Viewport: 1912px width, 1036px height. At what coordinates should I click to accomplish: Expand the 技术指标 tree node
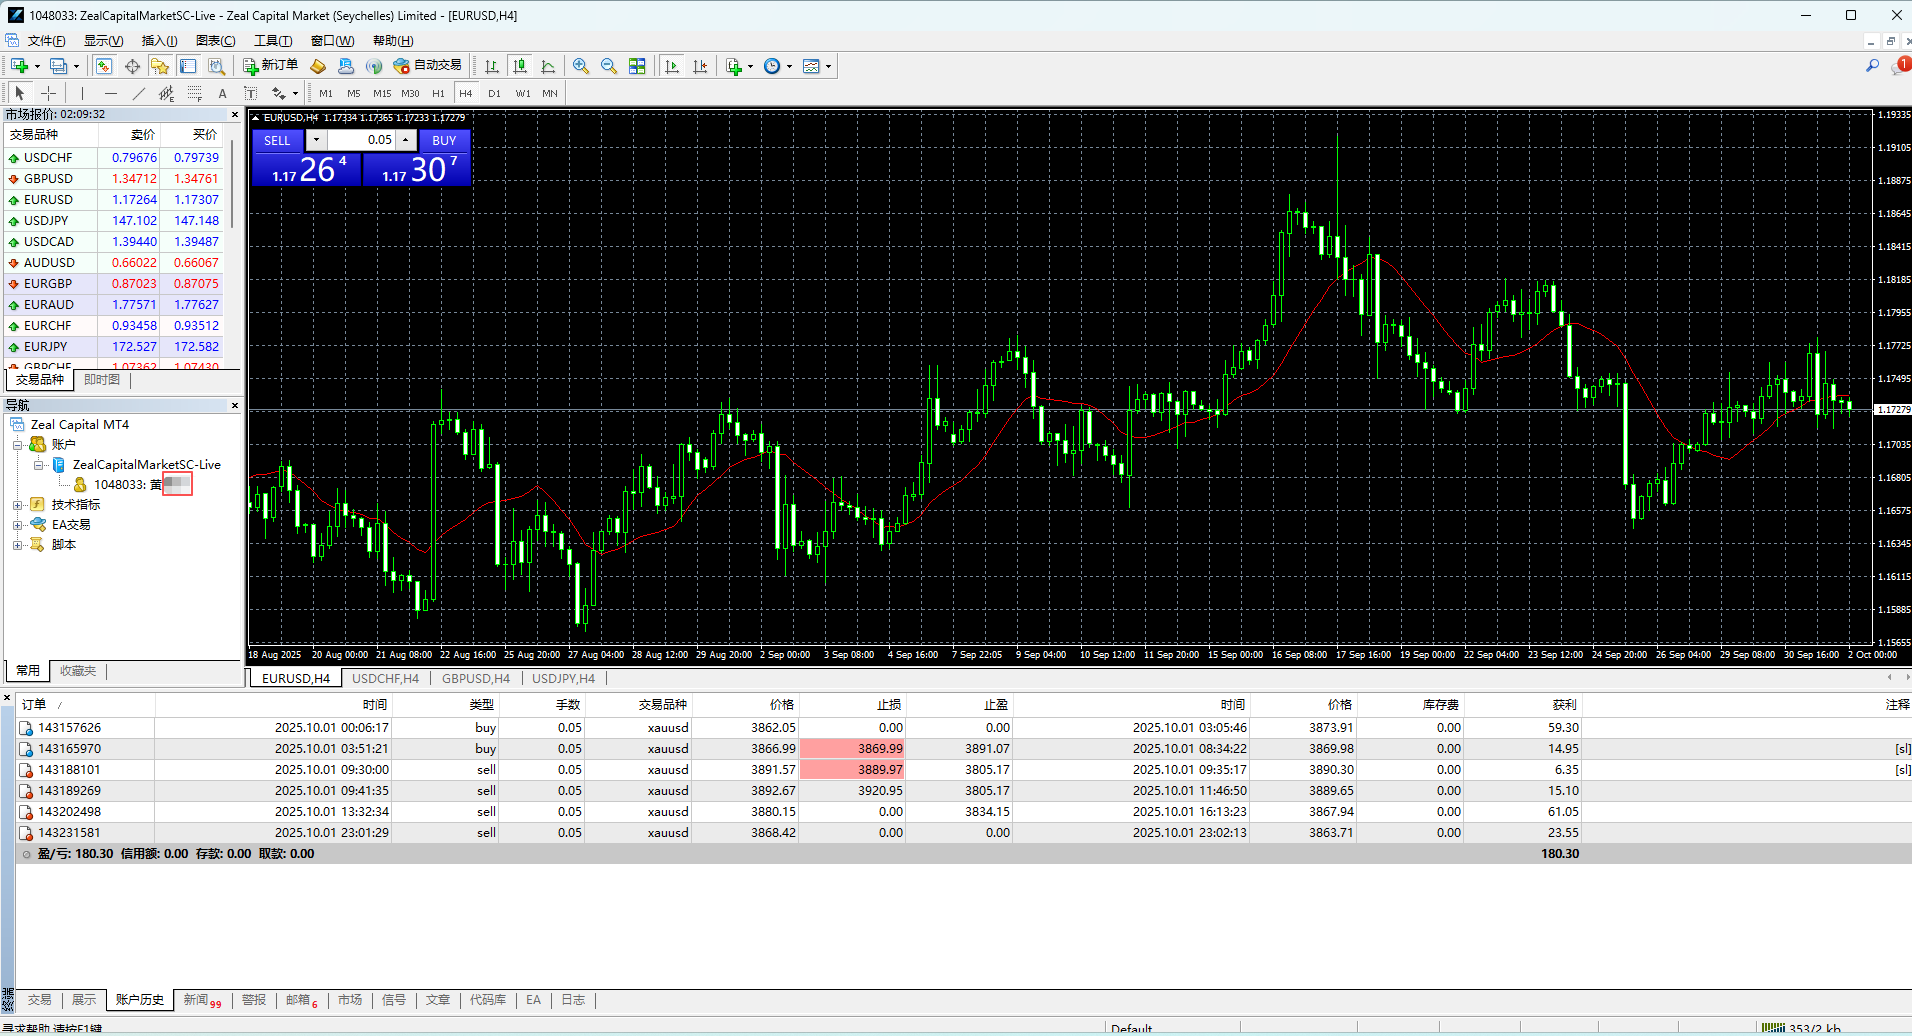pyautogui.click(x=17, y=505)
